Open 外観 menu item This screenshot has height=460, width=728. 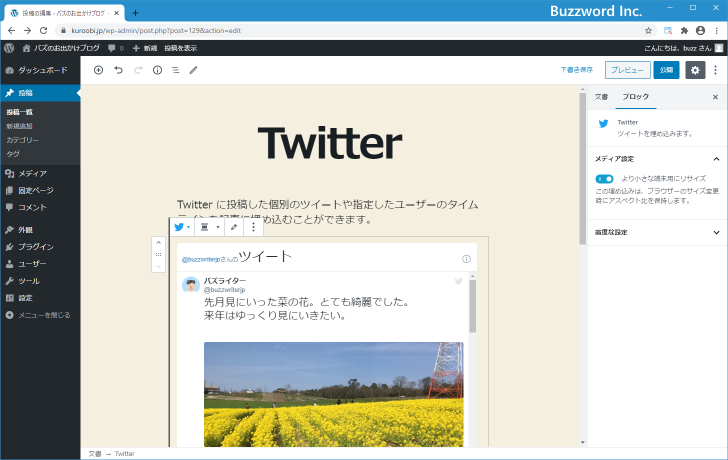pyautogui.click(x=40, y=230)
